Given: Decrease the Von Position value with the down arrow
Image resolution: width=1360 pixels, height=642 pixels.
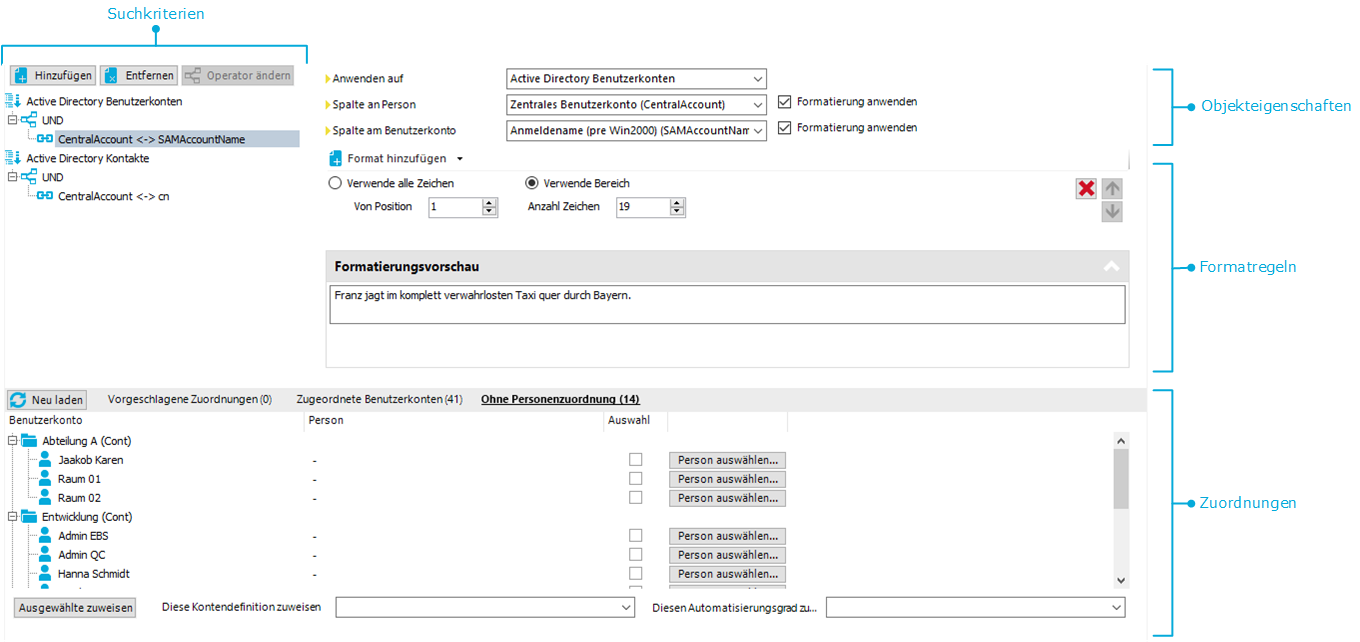Looking at the screenshot, I should (489, 212).
